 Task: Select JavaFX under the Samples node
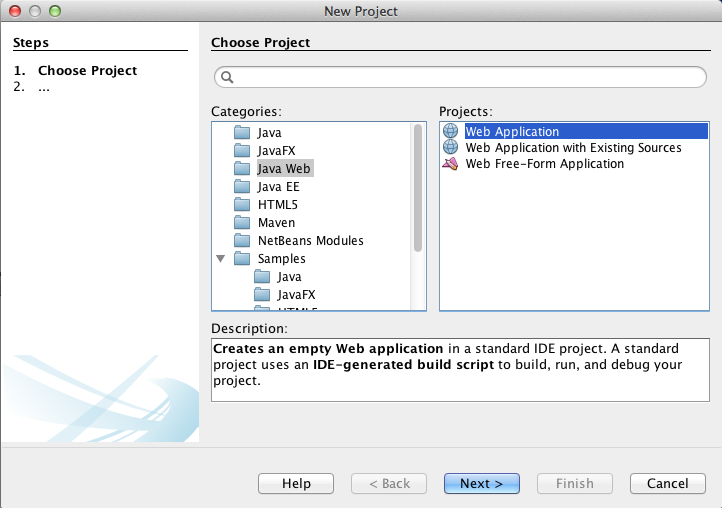(296, 294)
